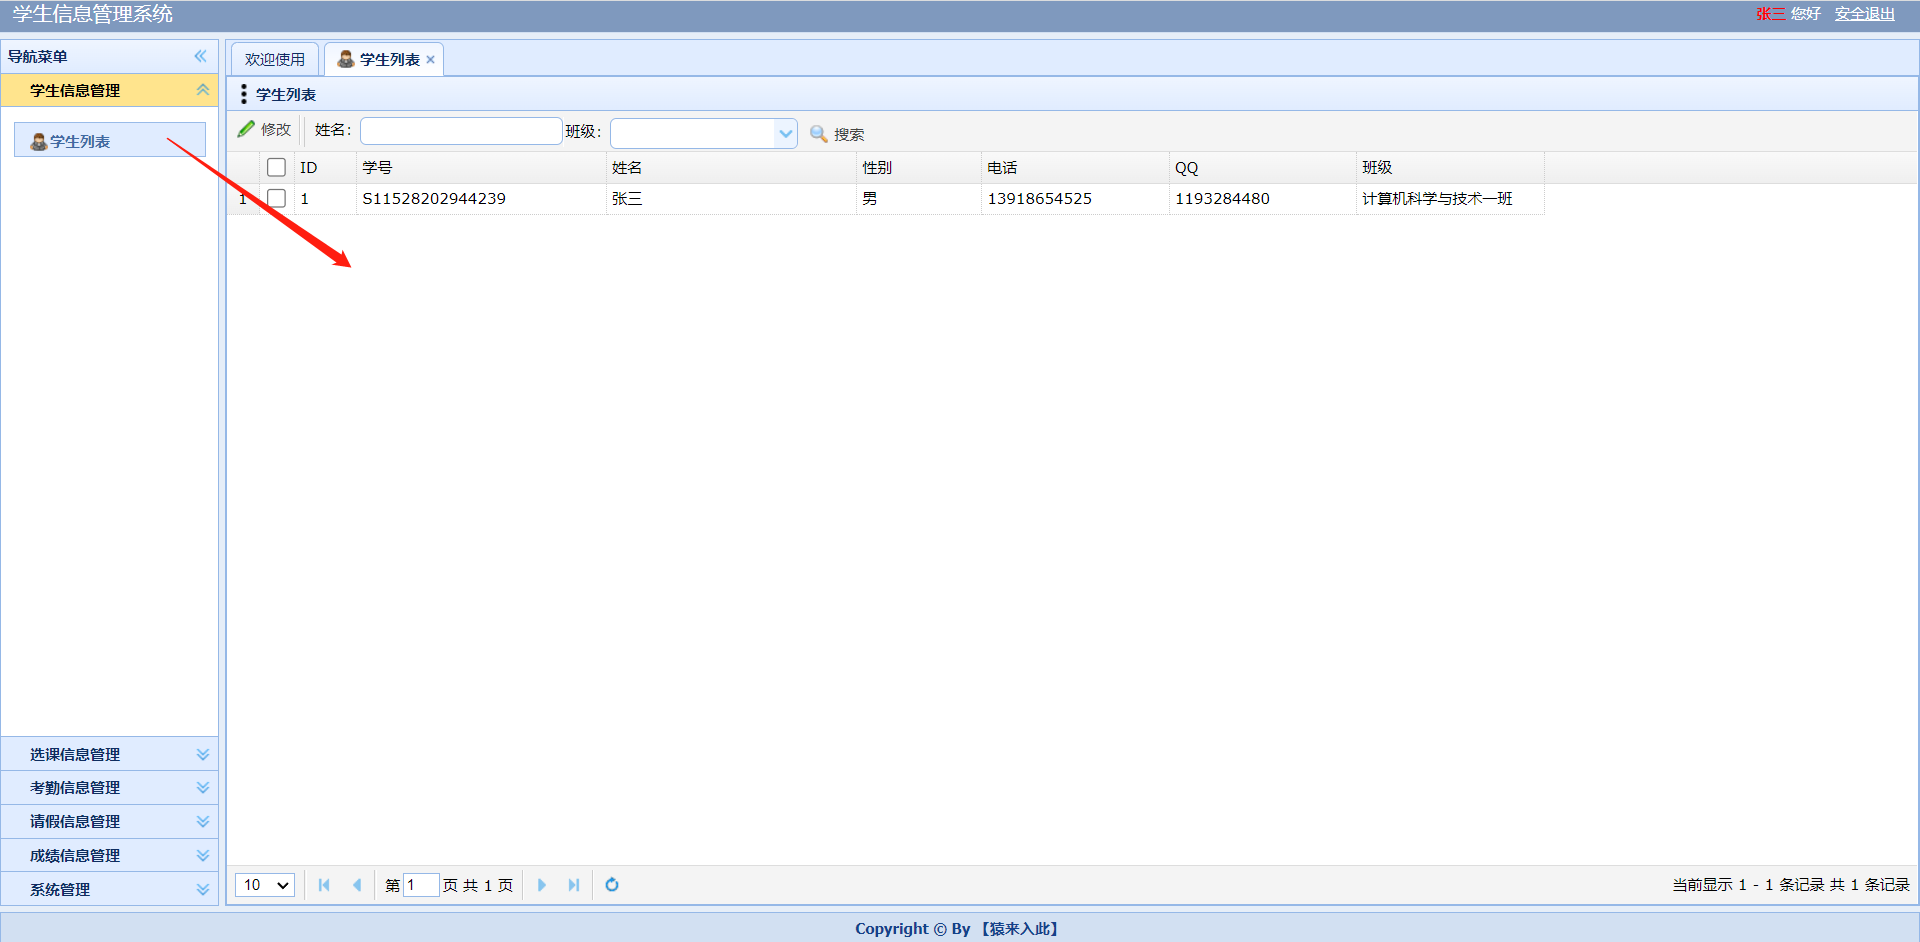Select the 张三 name cell
Image resolution: width=1920 pixels, height=942 pixels.
(731, 198)
